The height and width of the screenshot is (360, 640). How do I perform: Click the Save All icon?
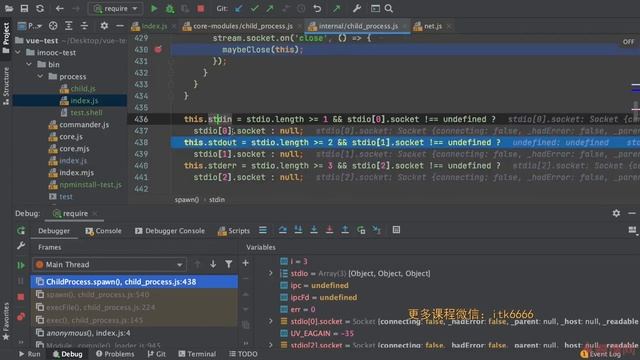(x=24, y=9)
